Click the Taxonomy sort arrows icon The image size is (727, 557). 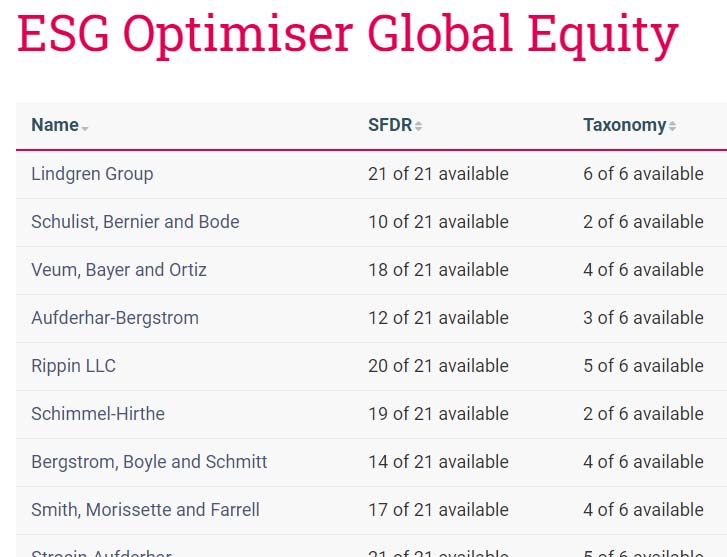[672, 126]
